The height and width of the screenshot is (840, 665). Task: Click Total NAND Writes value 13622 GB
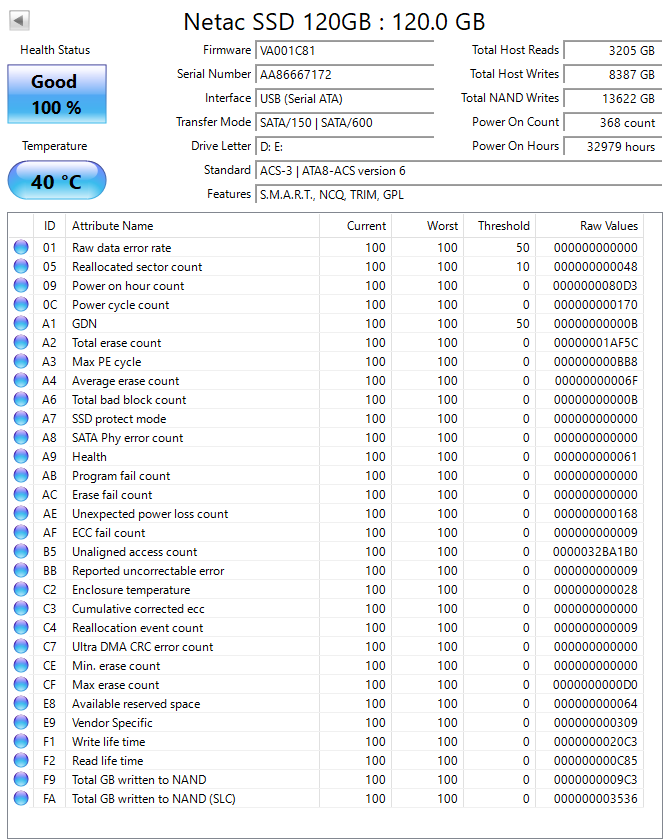[x=613, y=99]
